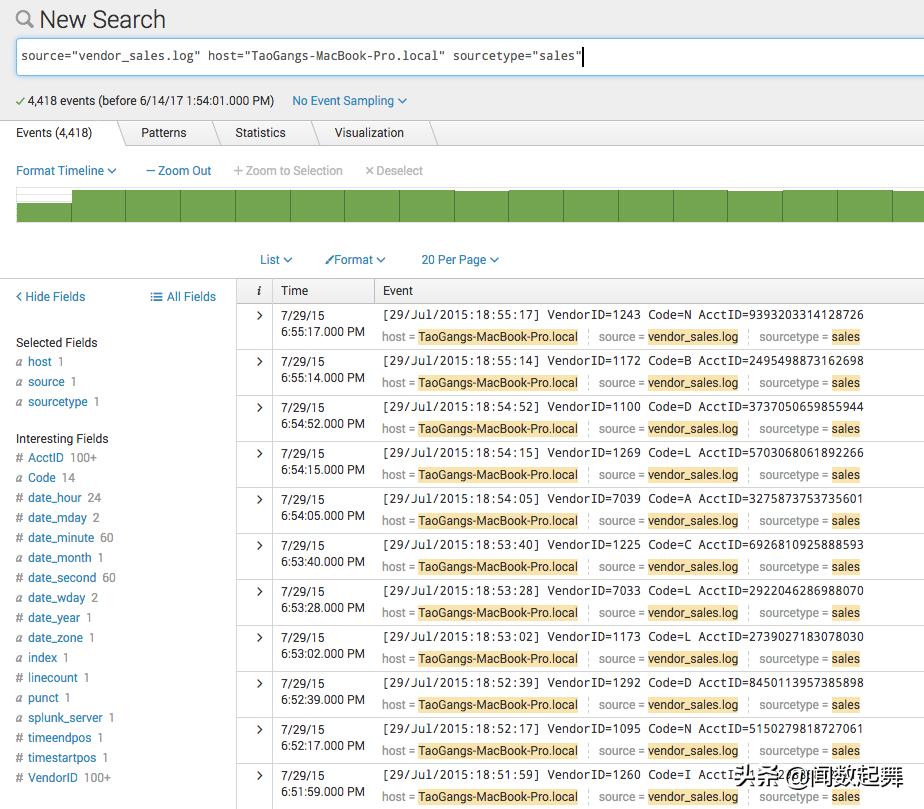
Task: Click the Time column header
Action: point(295,290)
